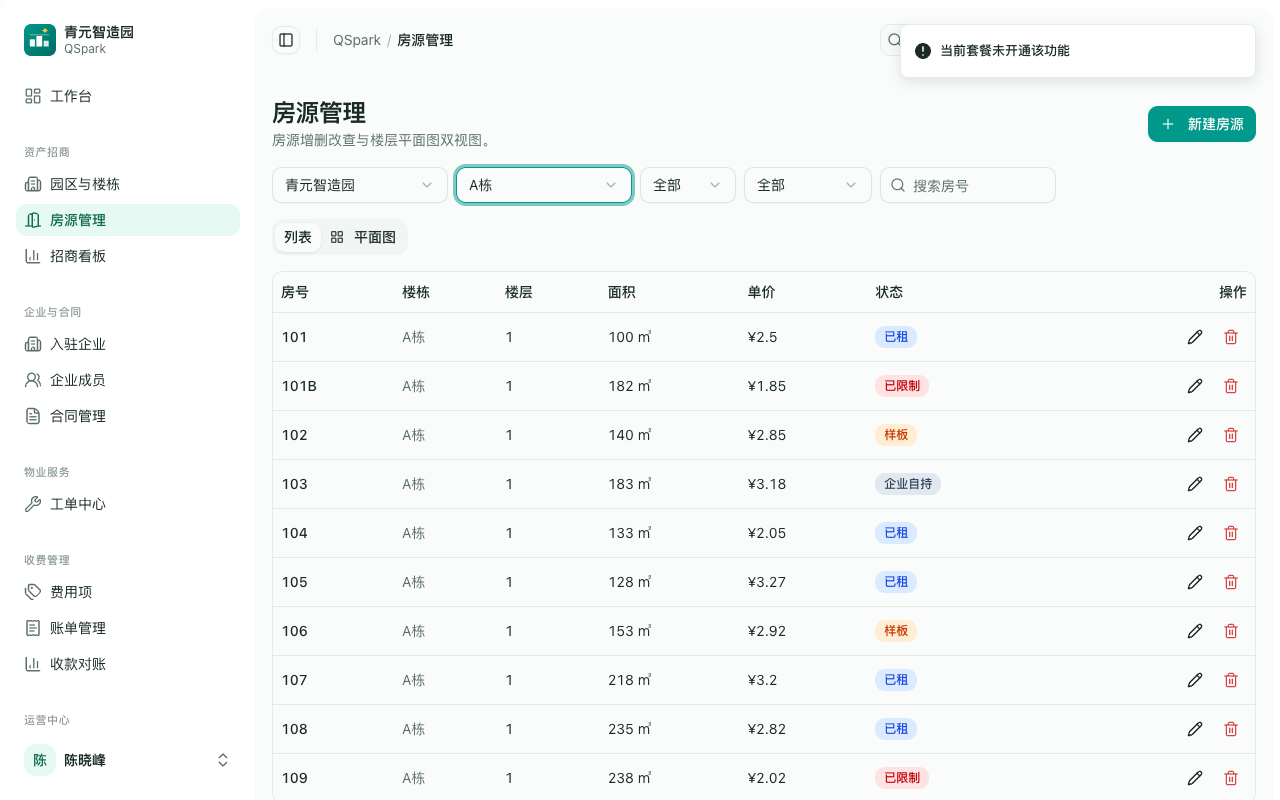1280x800 pixels.
Task: Delete room 101B with trash icon
Action: click(1231, 386)
